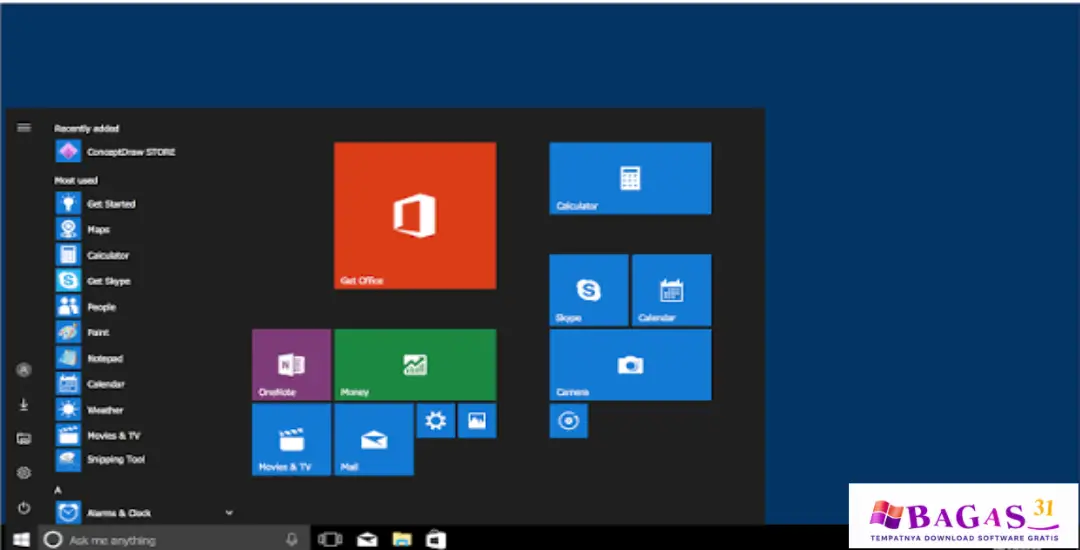This screenshot has width=1080, height=550.
Task: Expand the chevron beside Alarms & Clock
Action: pyautogui.click(x=229, y=513)
